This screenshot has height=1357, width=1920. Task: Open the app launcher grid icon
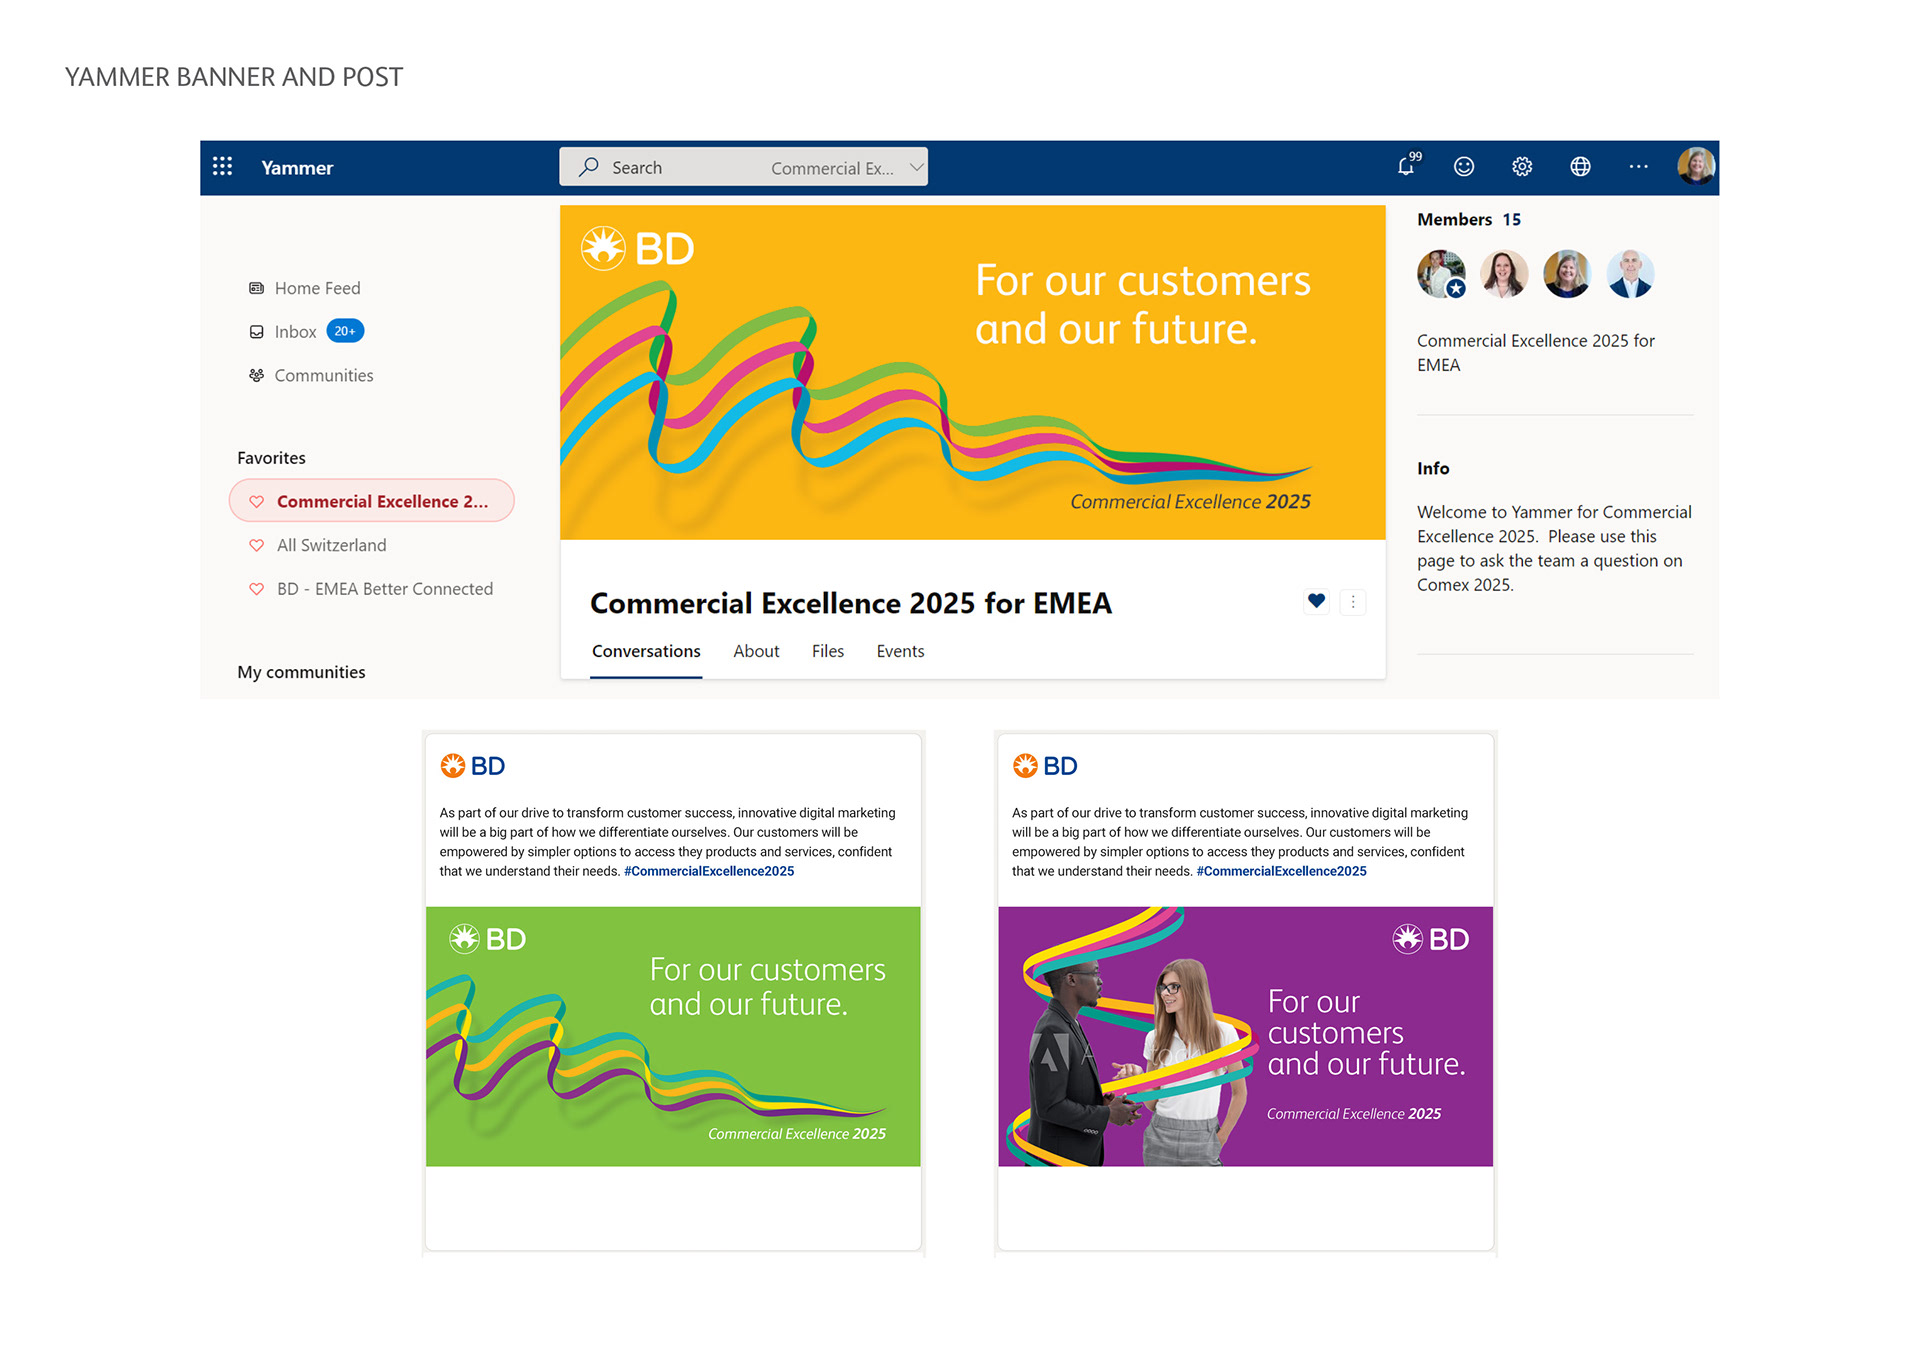coord(222,167)
